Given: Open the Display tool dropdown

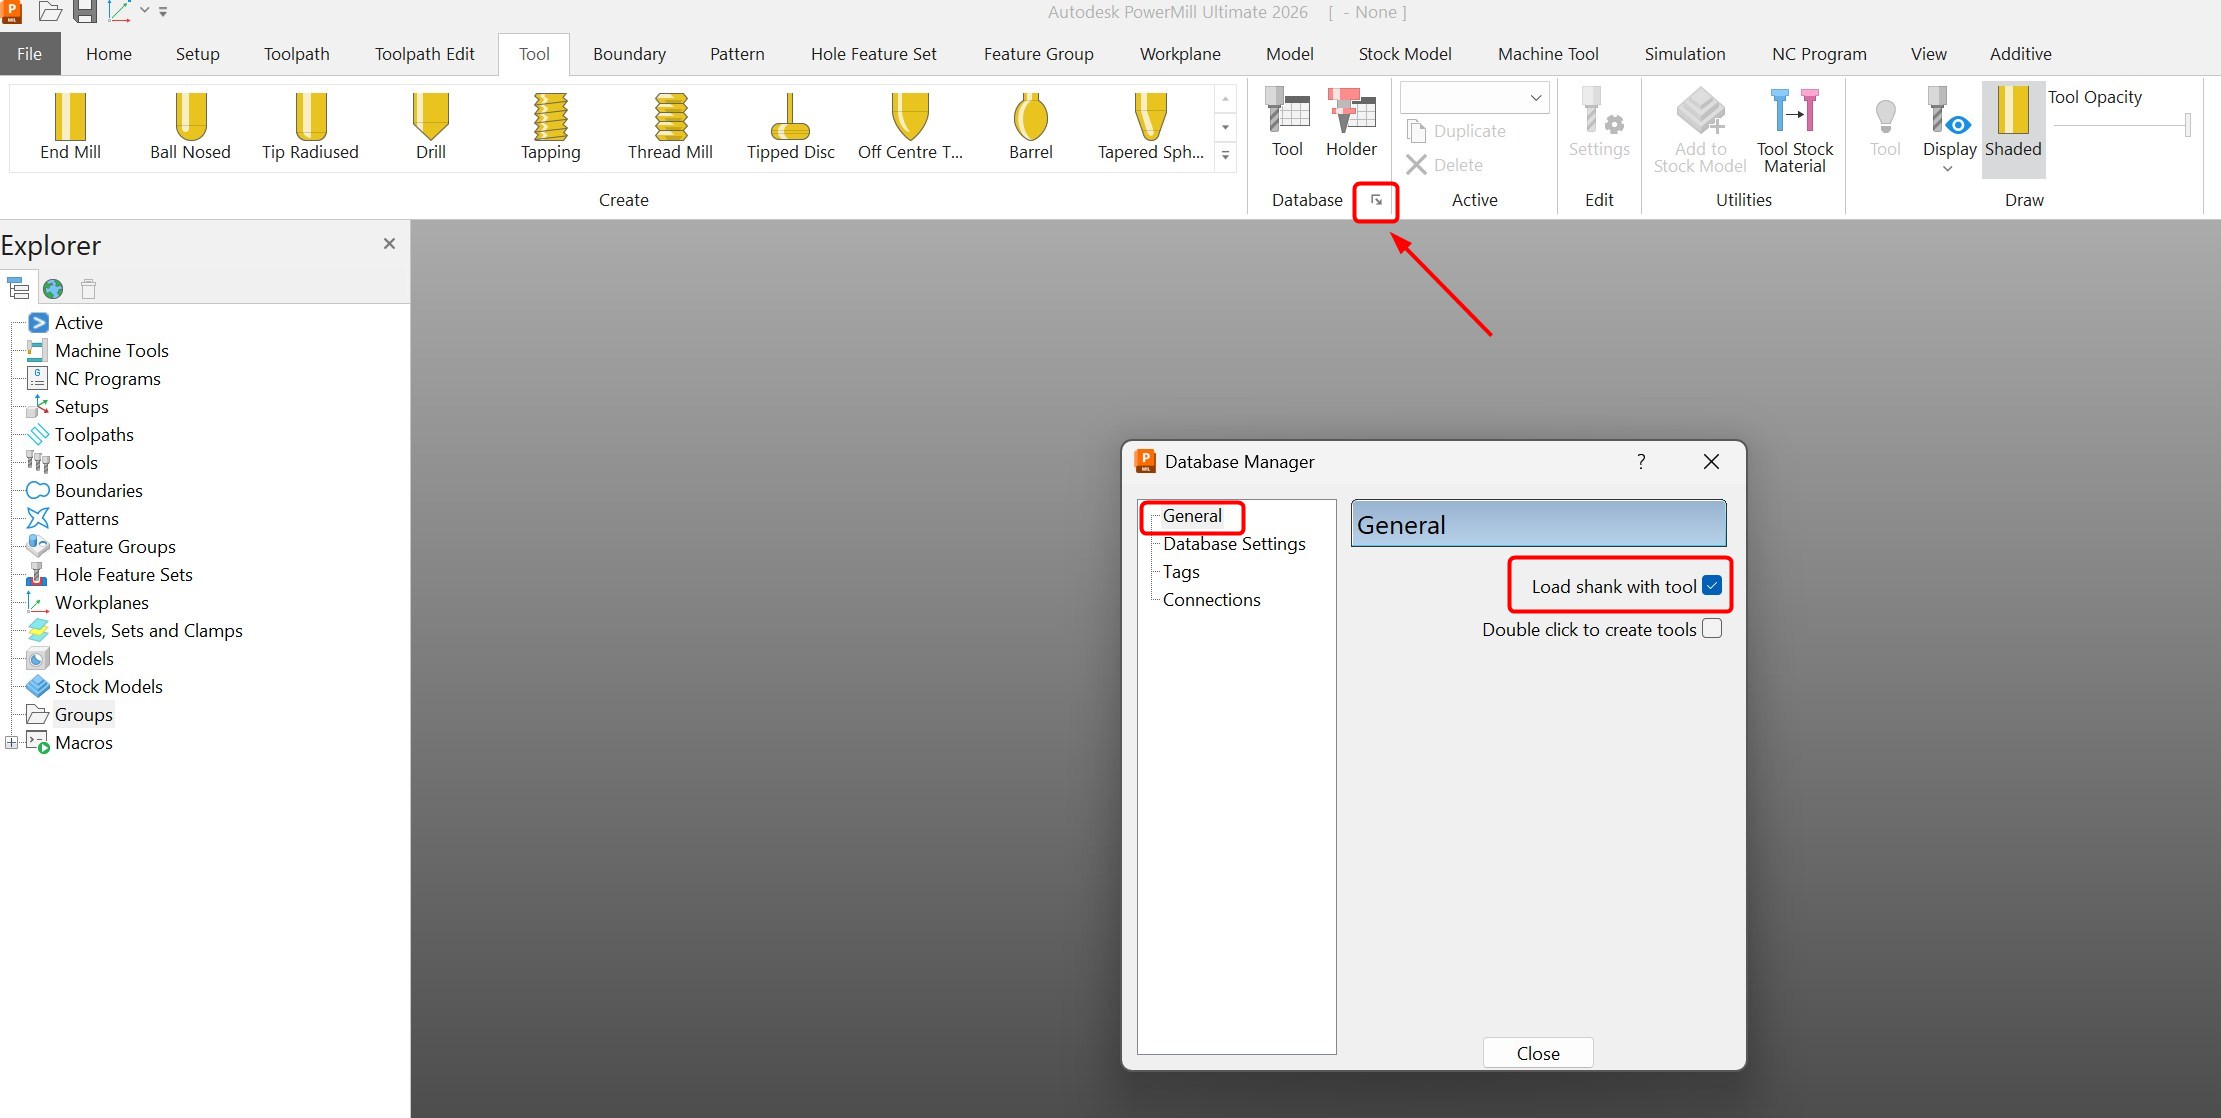Looking at the screenshot, I should pos(1948,168).
